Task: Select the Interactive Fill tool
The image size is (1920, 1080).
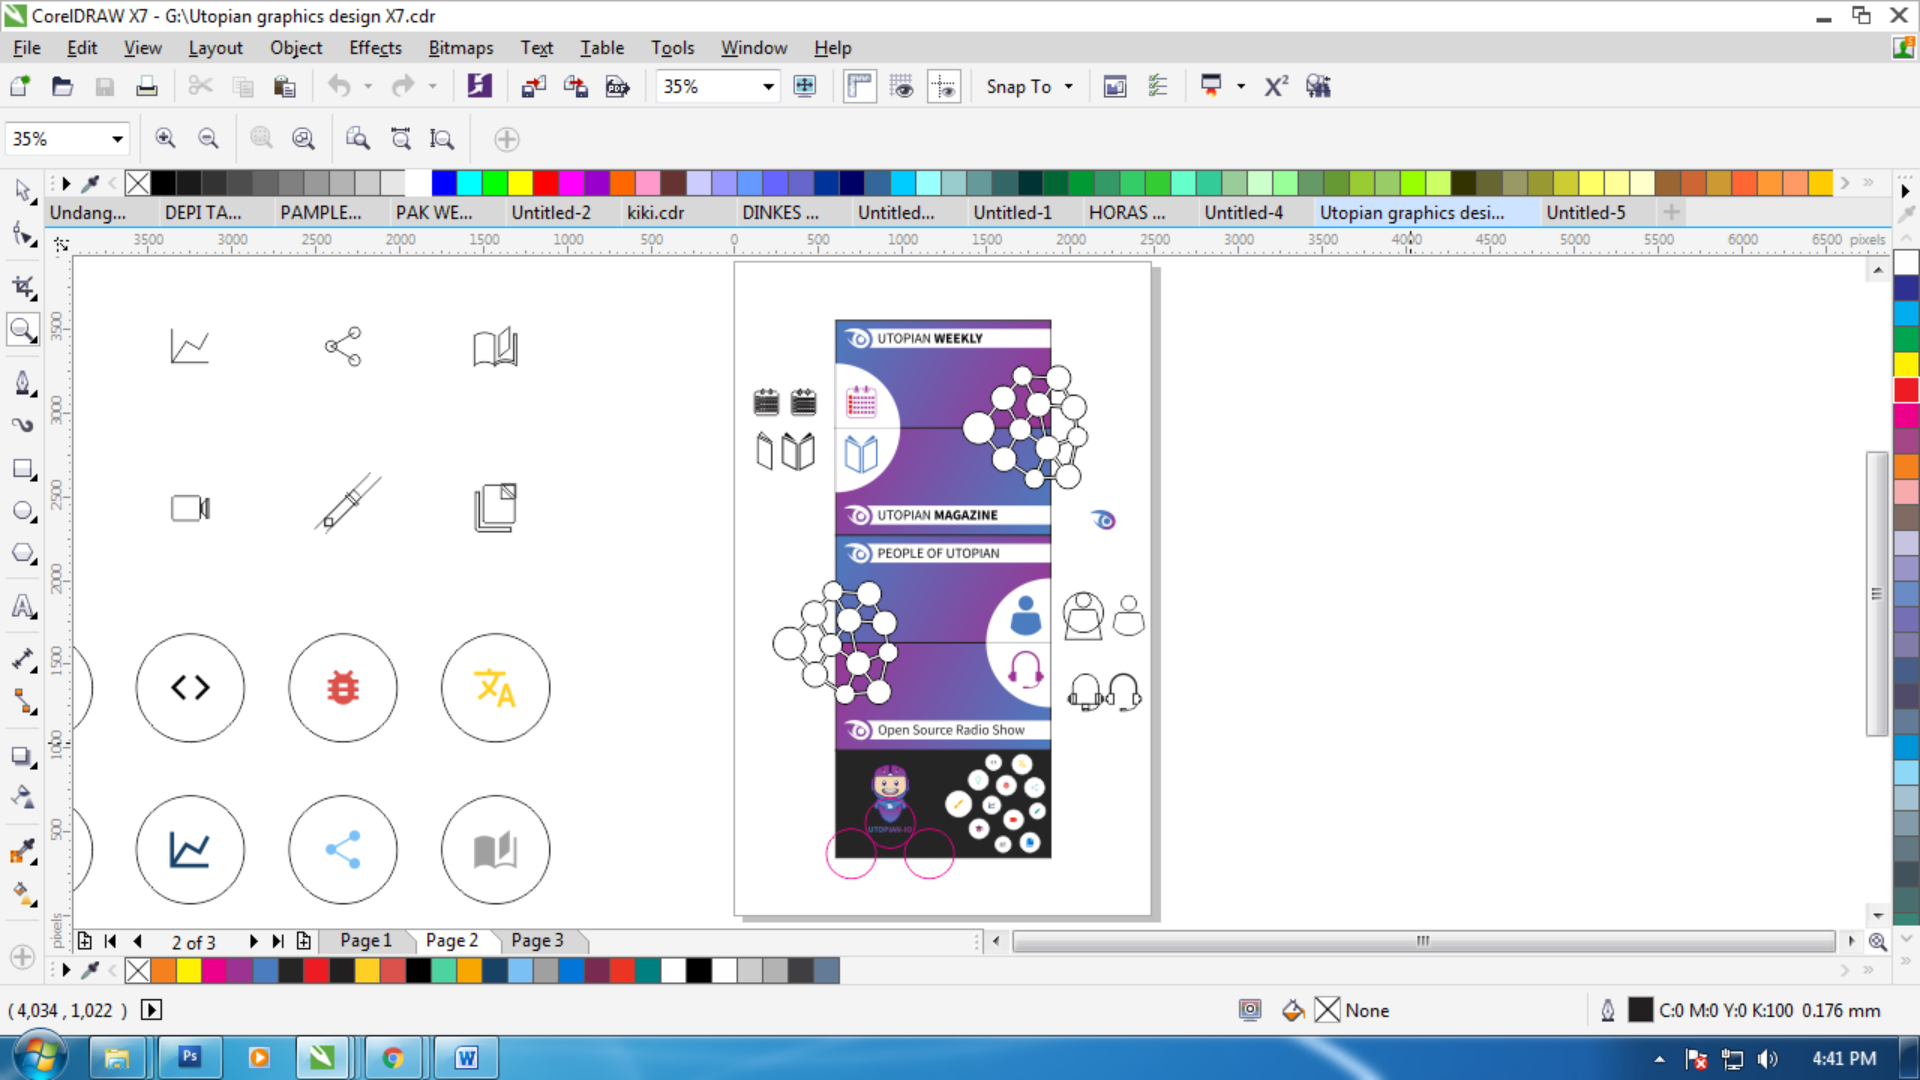Action: (22, 893)
